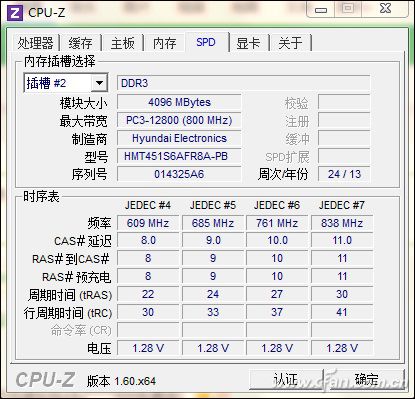Click the tRC value 37
The width and height of the screenshot is (415, 399).
click(x=277, y=312)
